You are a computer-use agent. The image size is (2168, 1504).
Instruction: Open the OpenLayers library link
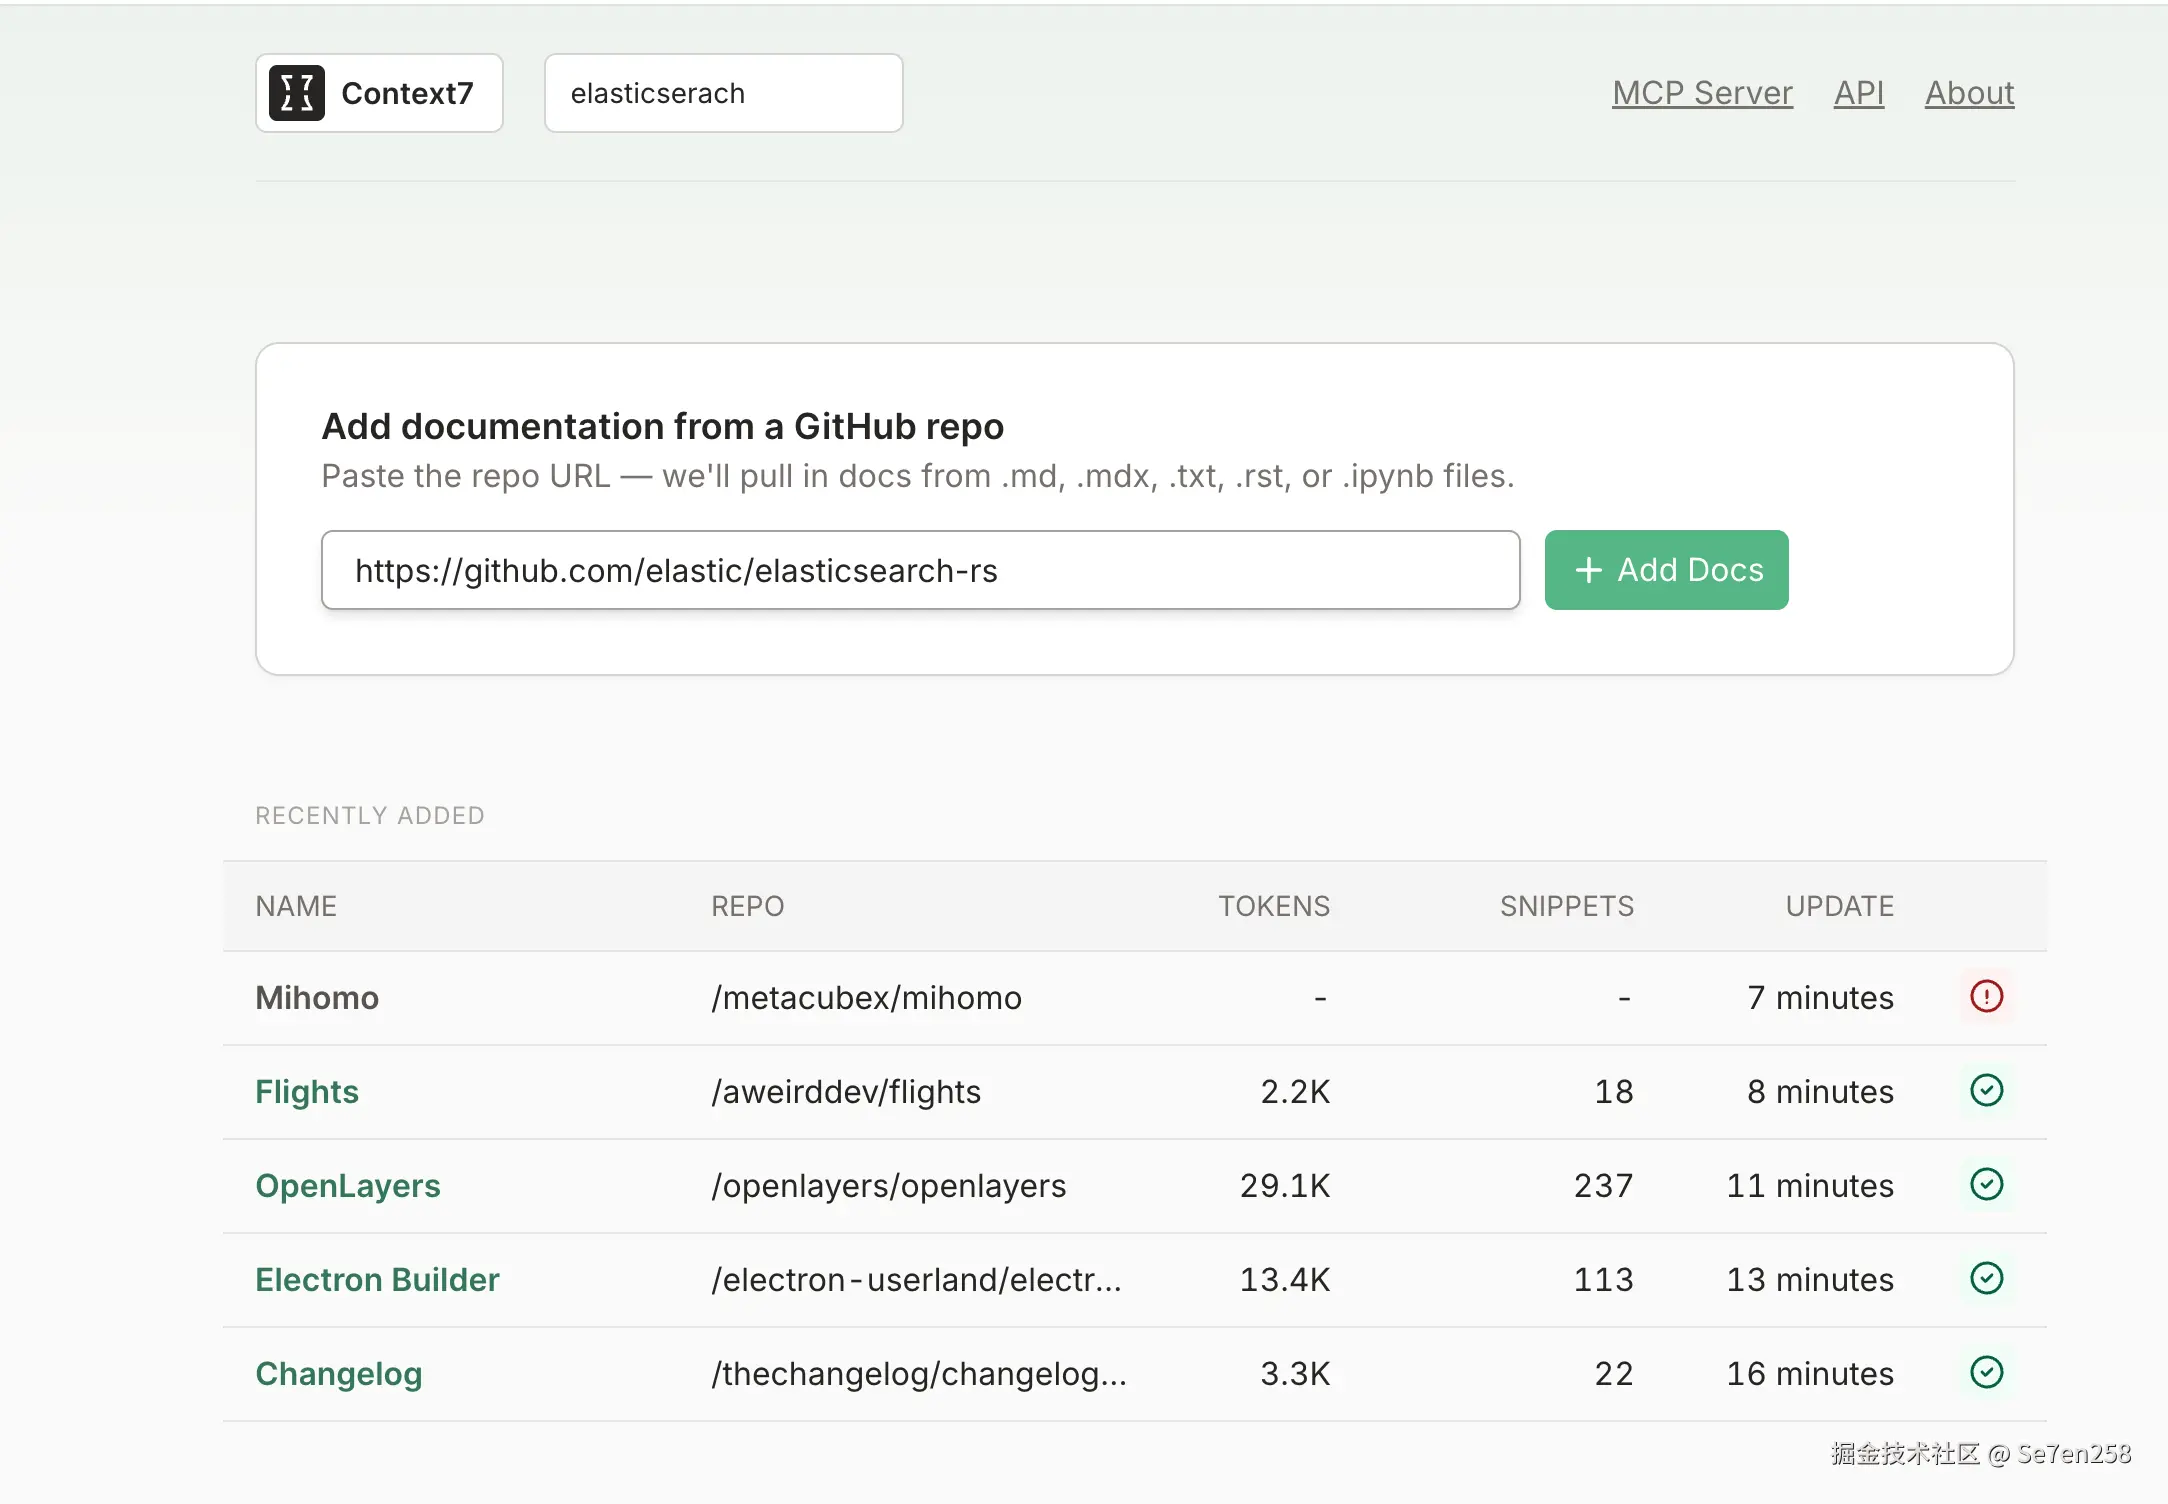pyautogui.click(x=348, y=1185)
